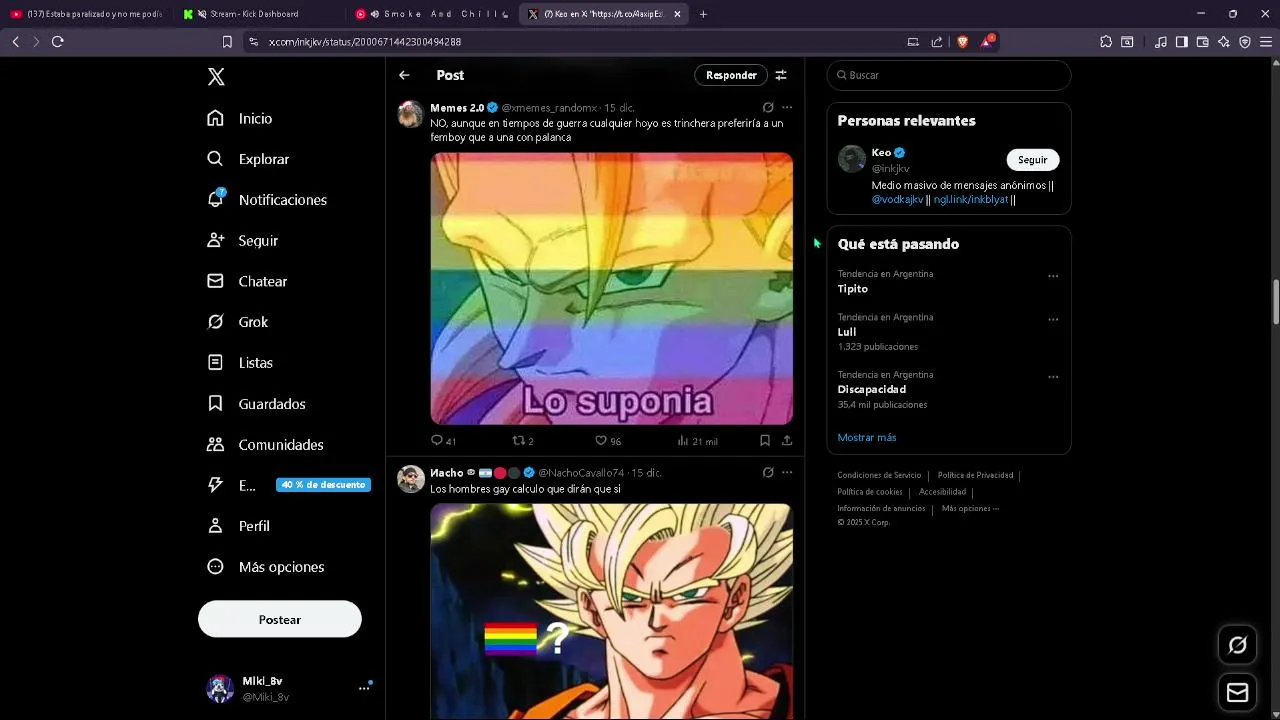
Task: Open the Lull trending topic
Action: (x=847, y=332)
